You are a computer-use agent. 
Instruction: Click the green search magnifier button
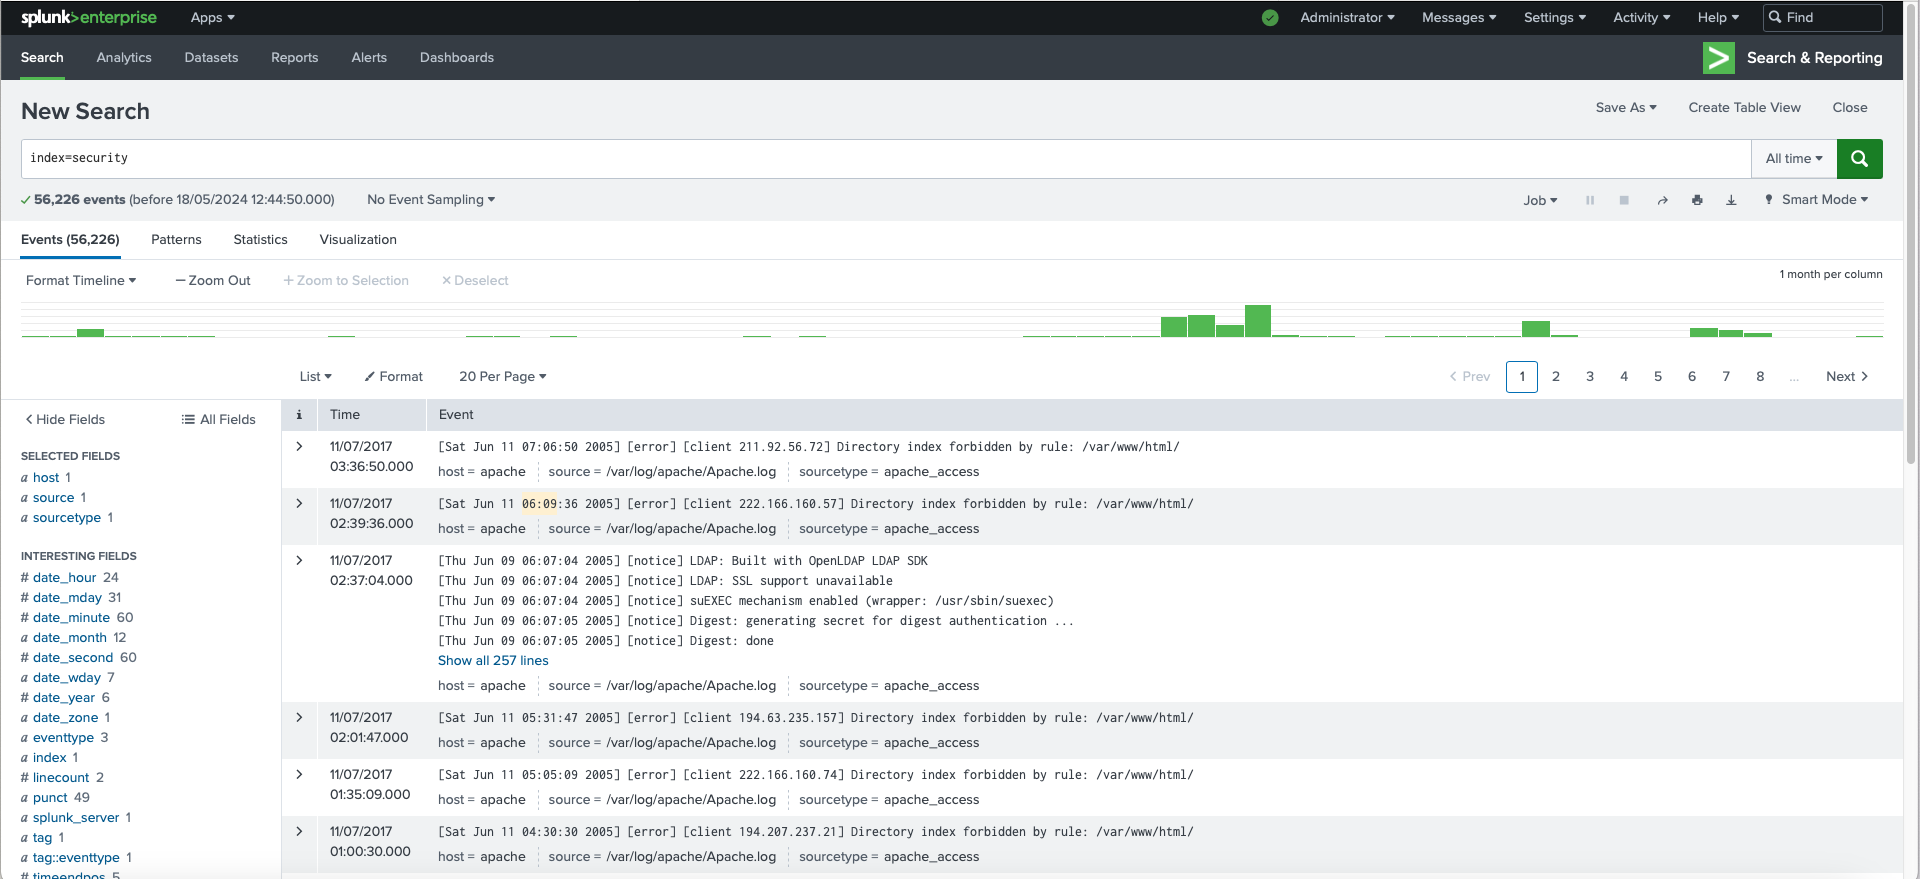pos(1859,158)
